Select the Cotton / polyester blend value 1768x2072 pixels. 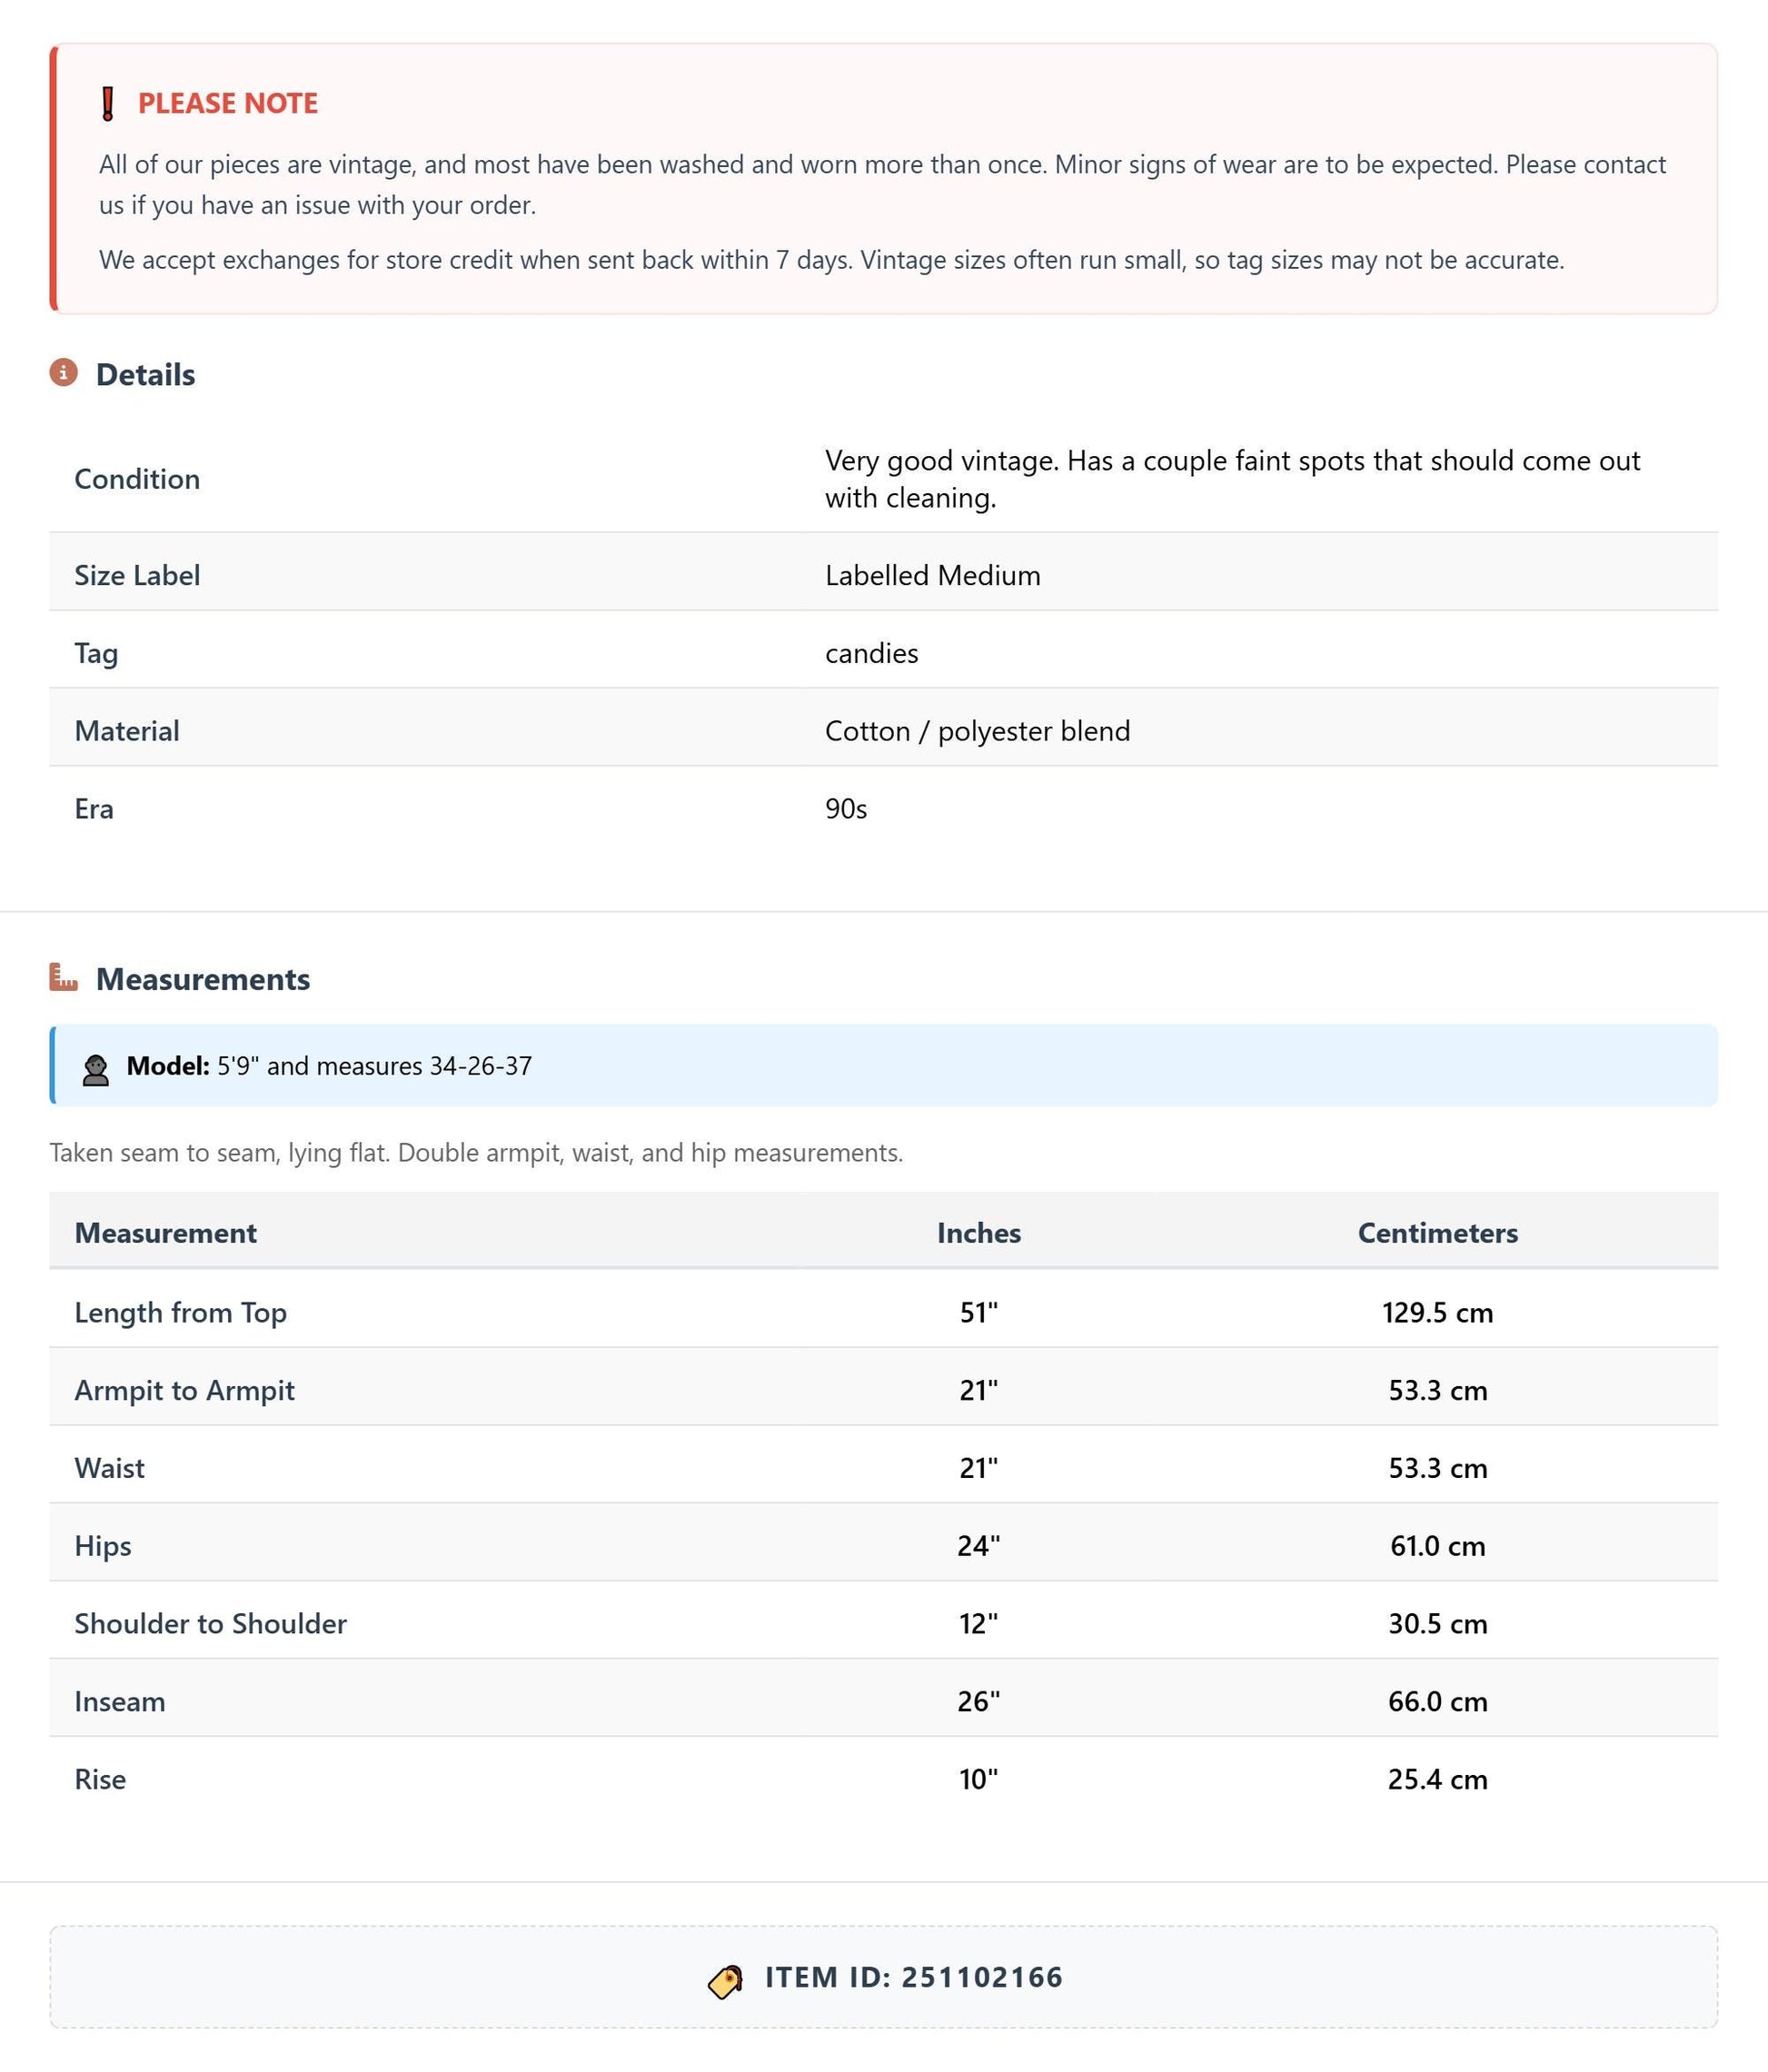coord(978,731)
